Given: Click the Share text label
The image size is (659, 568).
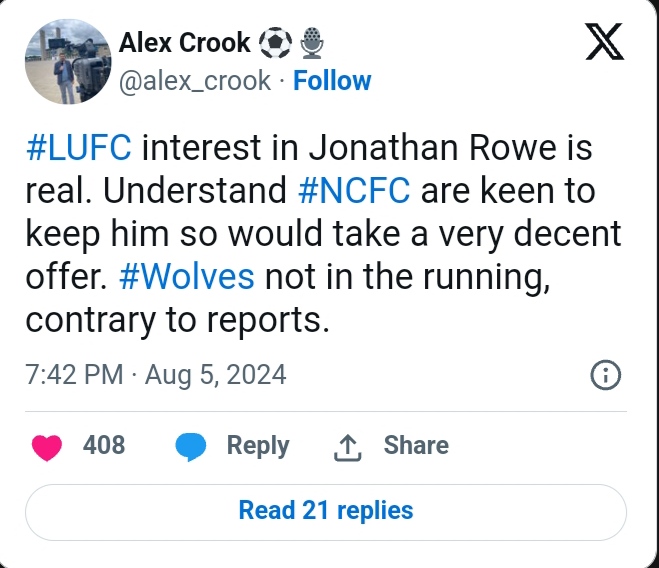Looking at the screenshot, I should [x=416, y=446].
